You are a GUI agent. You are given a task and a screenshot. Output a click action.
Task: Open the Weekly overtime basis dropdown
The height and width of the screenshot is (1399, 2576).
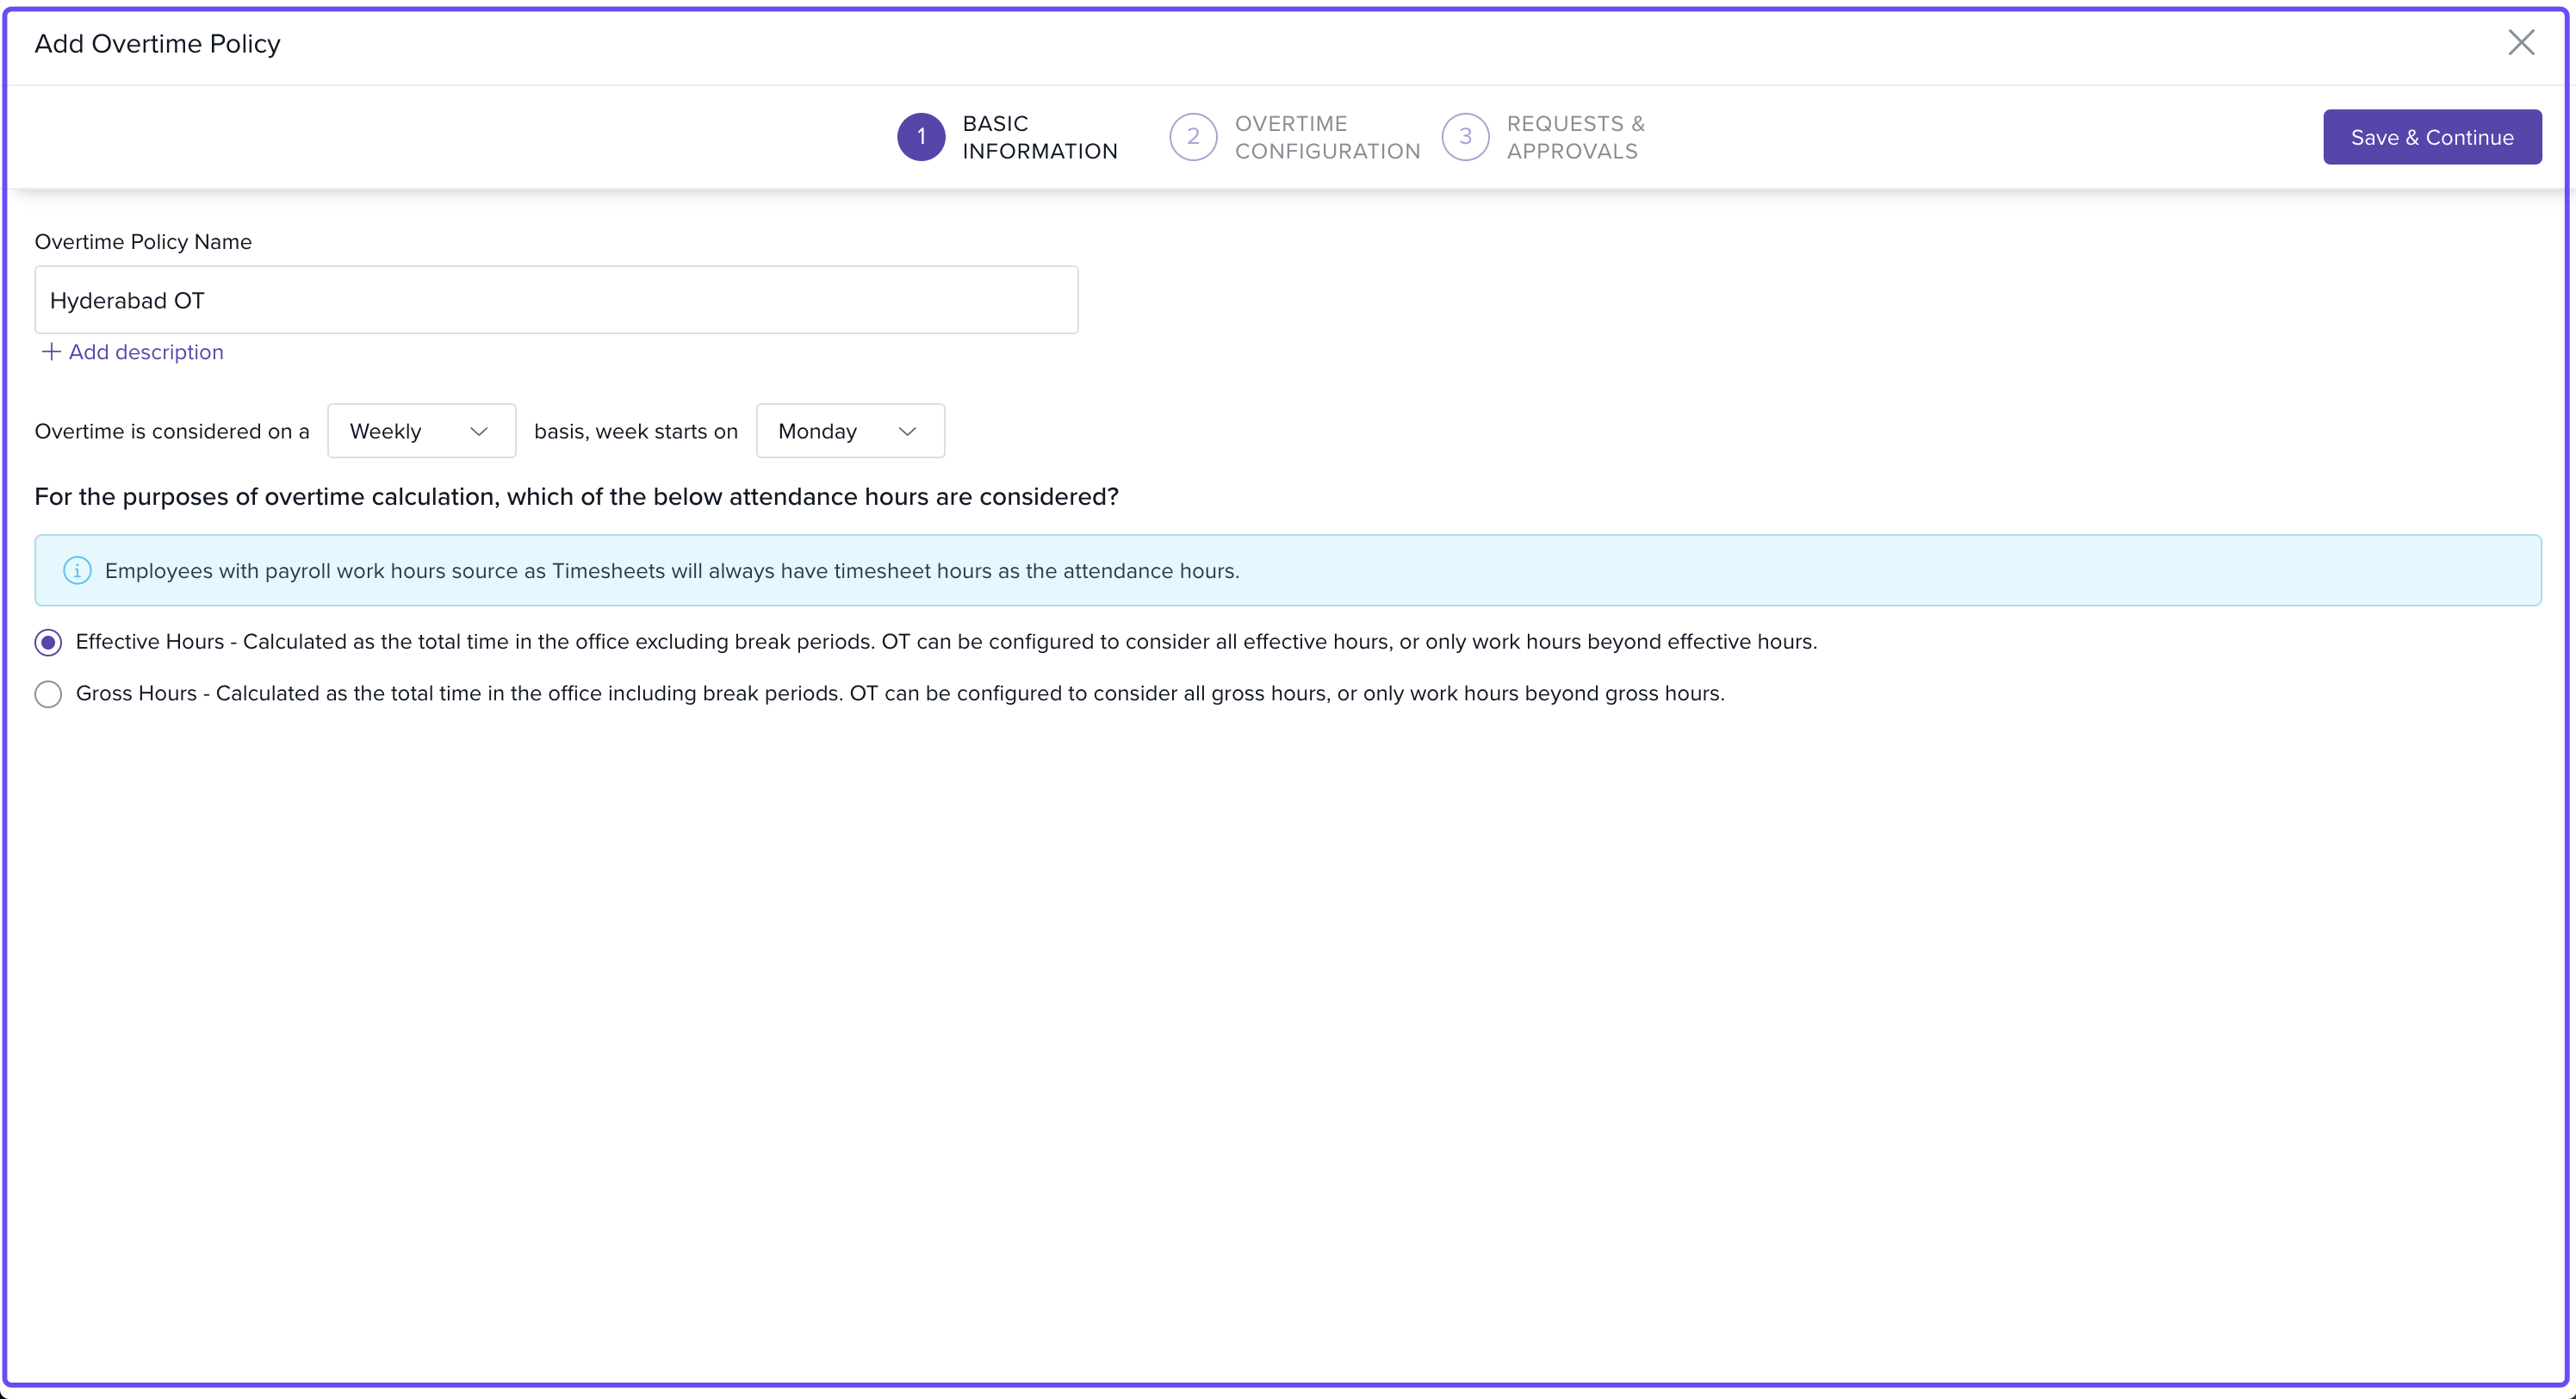[x=420, y=431]
